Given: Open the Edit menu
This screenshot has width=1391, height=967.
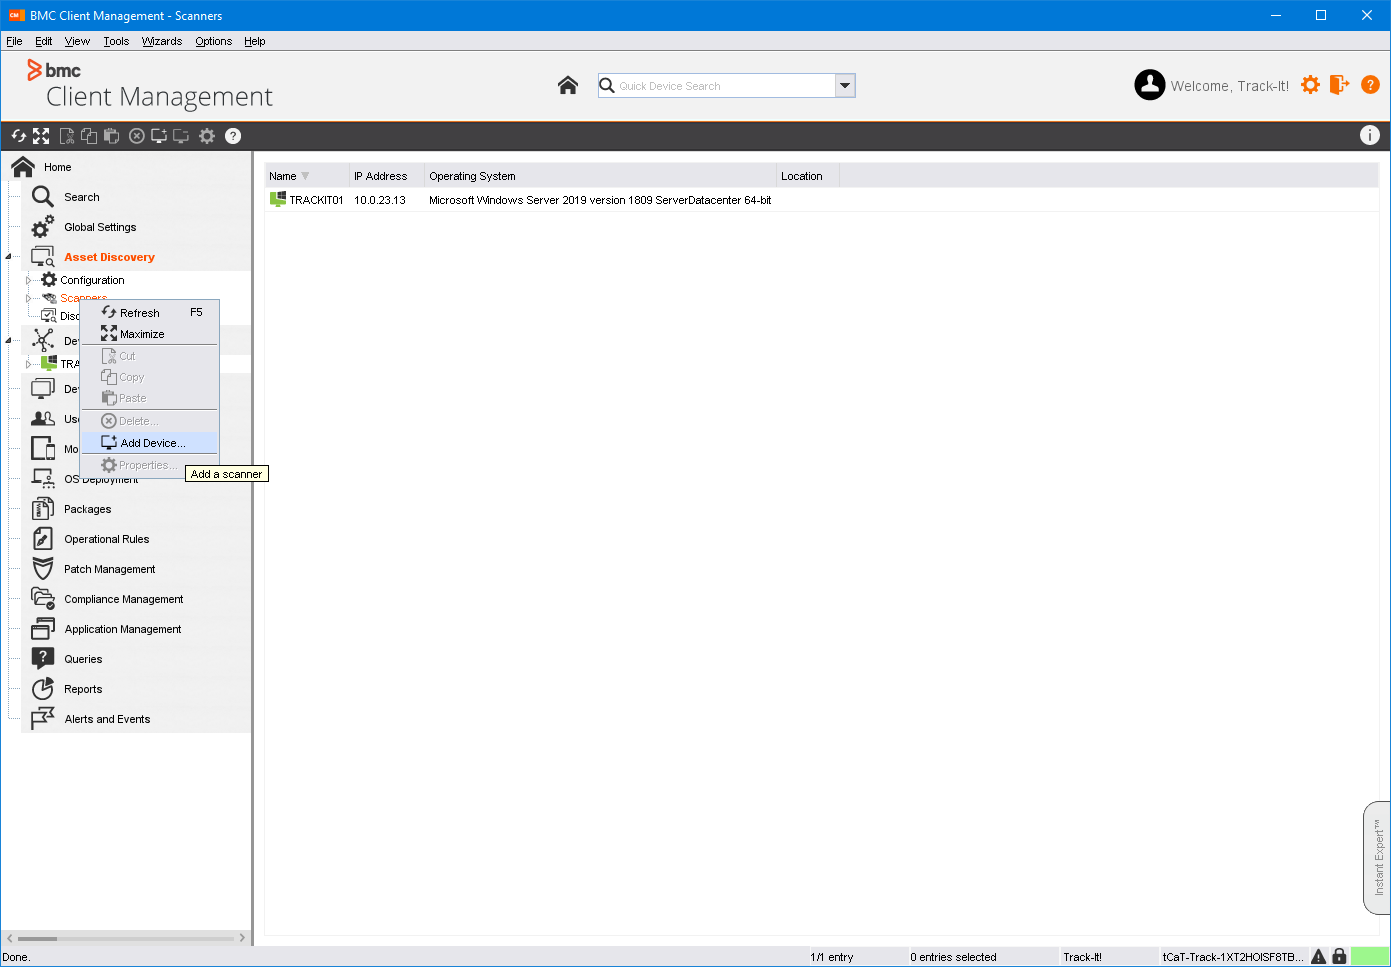Looking at the screenshot, I should (x=43, y=41).
